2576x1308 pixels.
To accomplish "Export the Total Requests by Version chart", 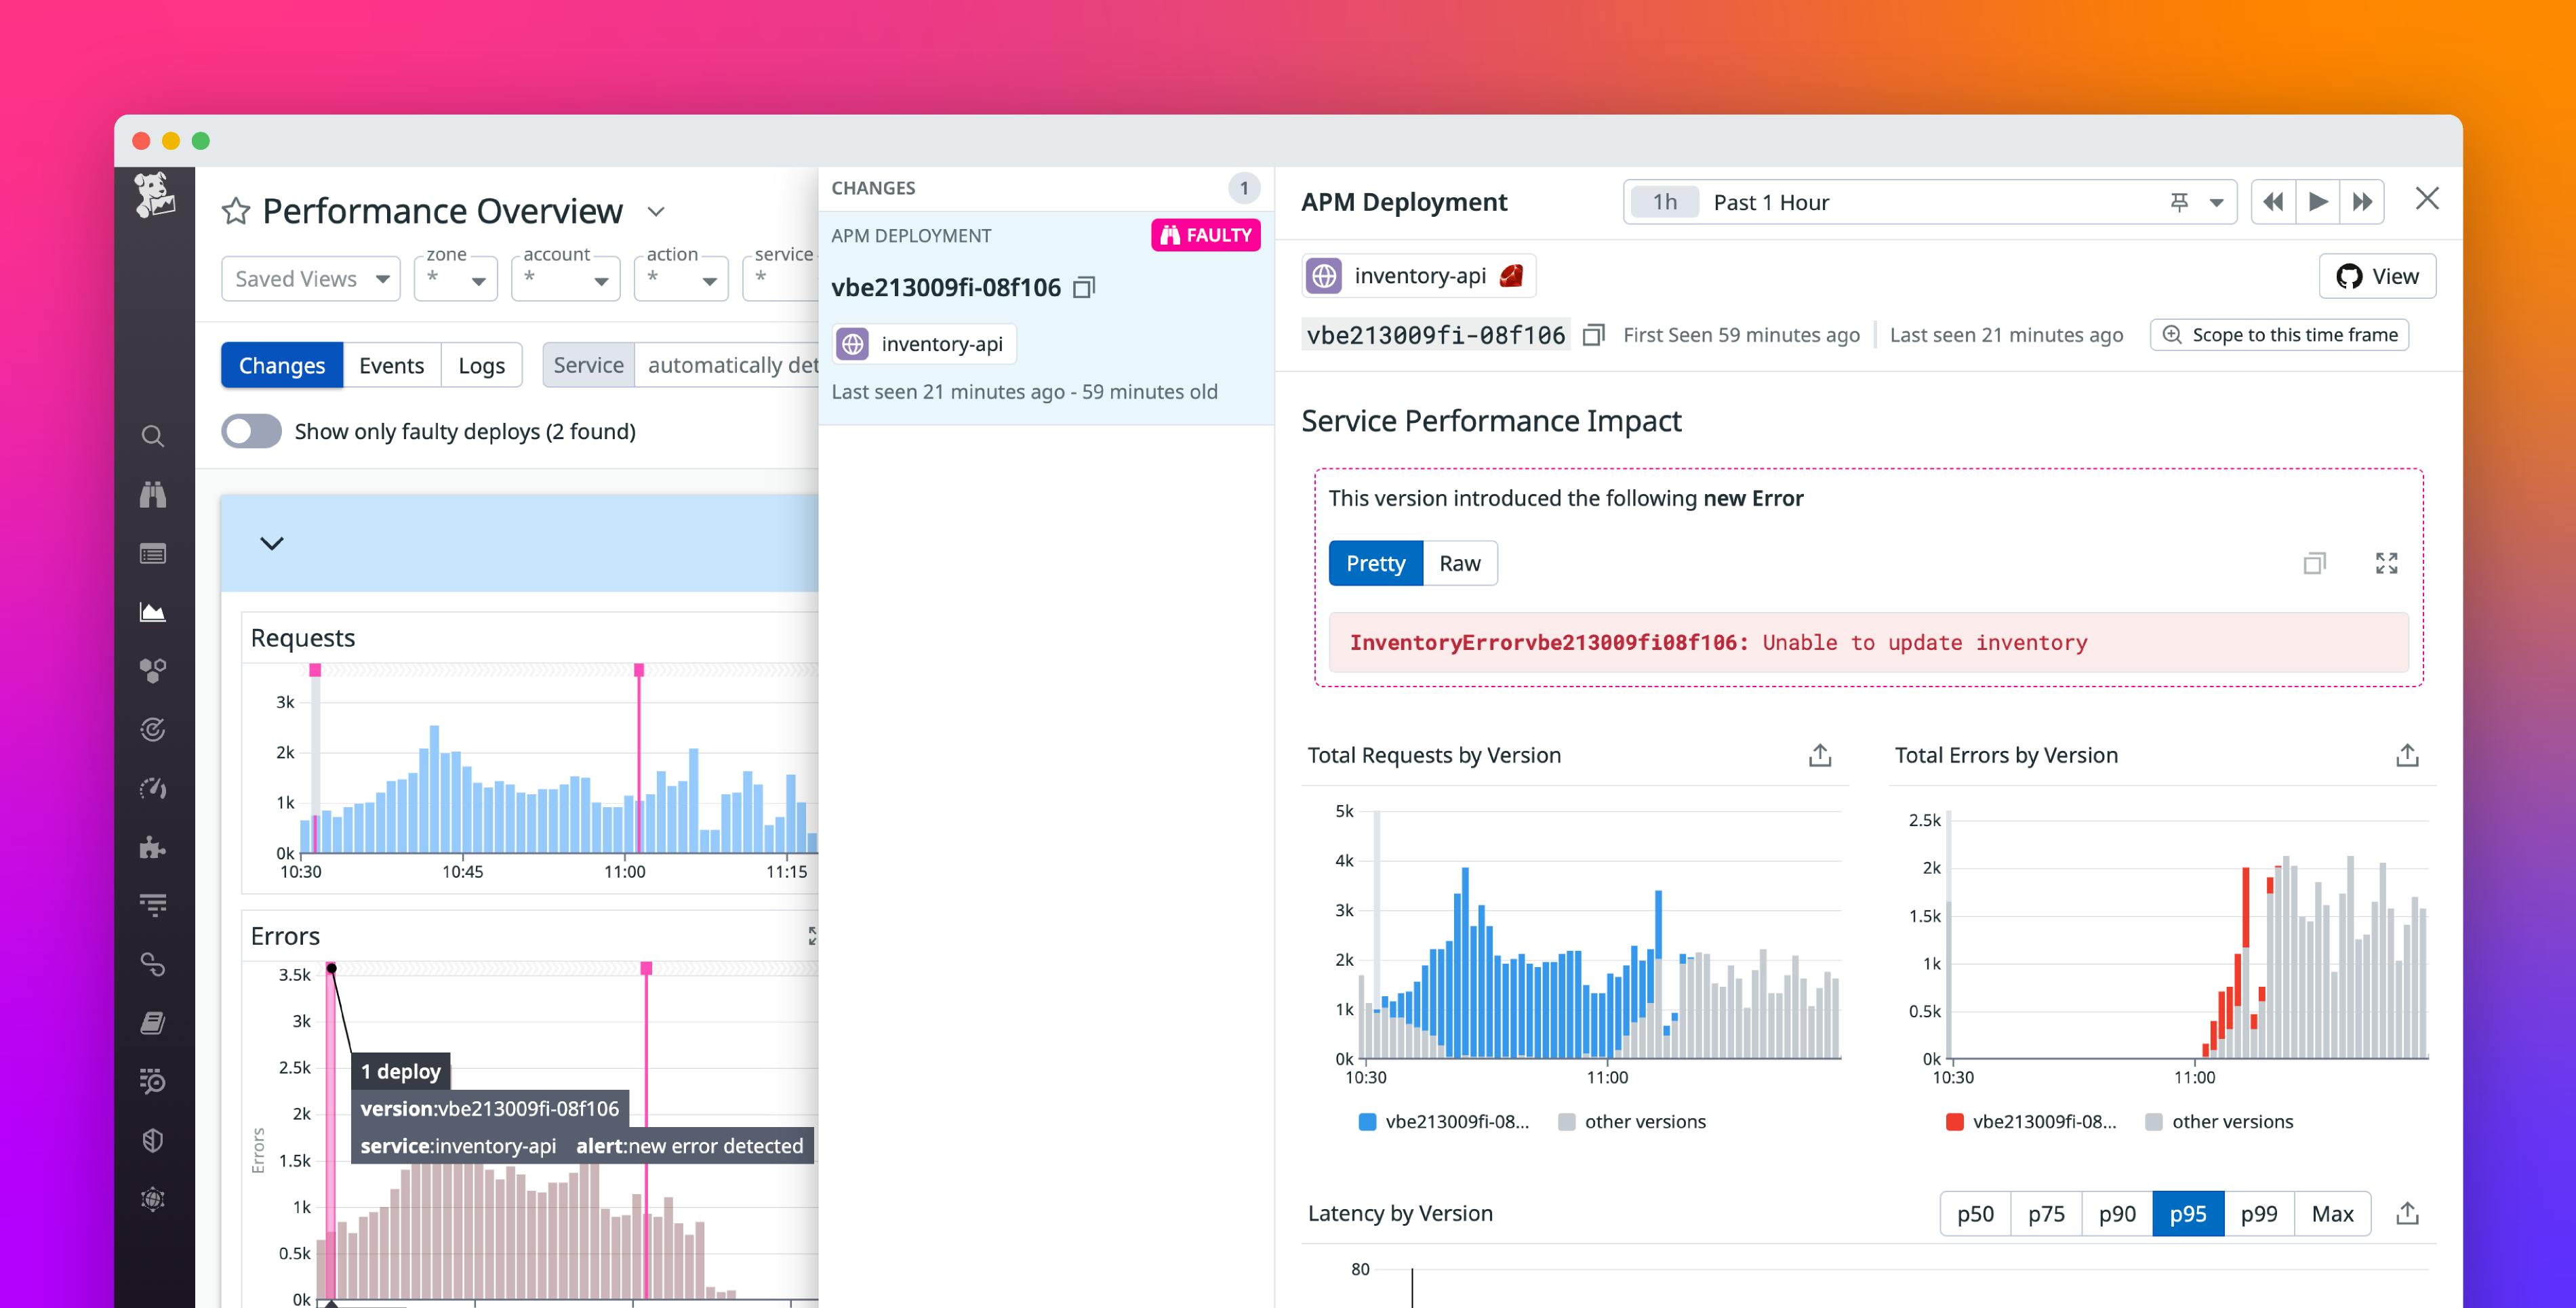I will (x=1820, y=755).
